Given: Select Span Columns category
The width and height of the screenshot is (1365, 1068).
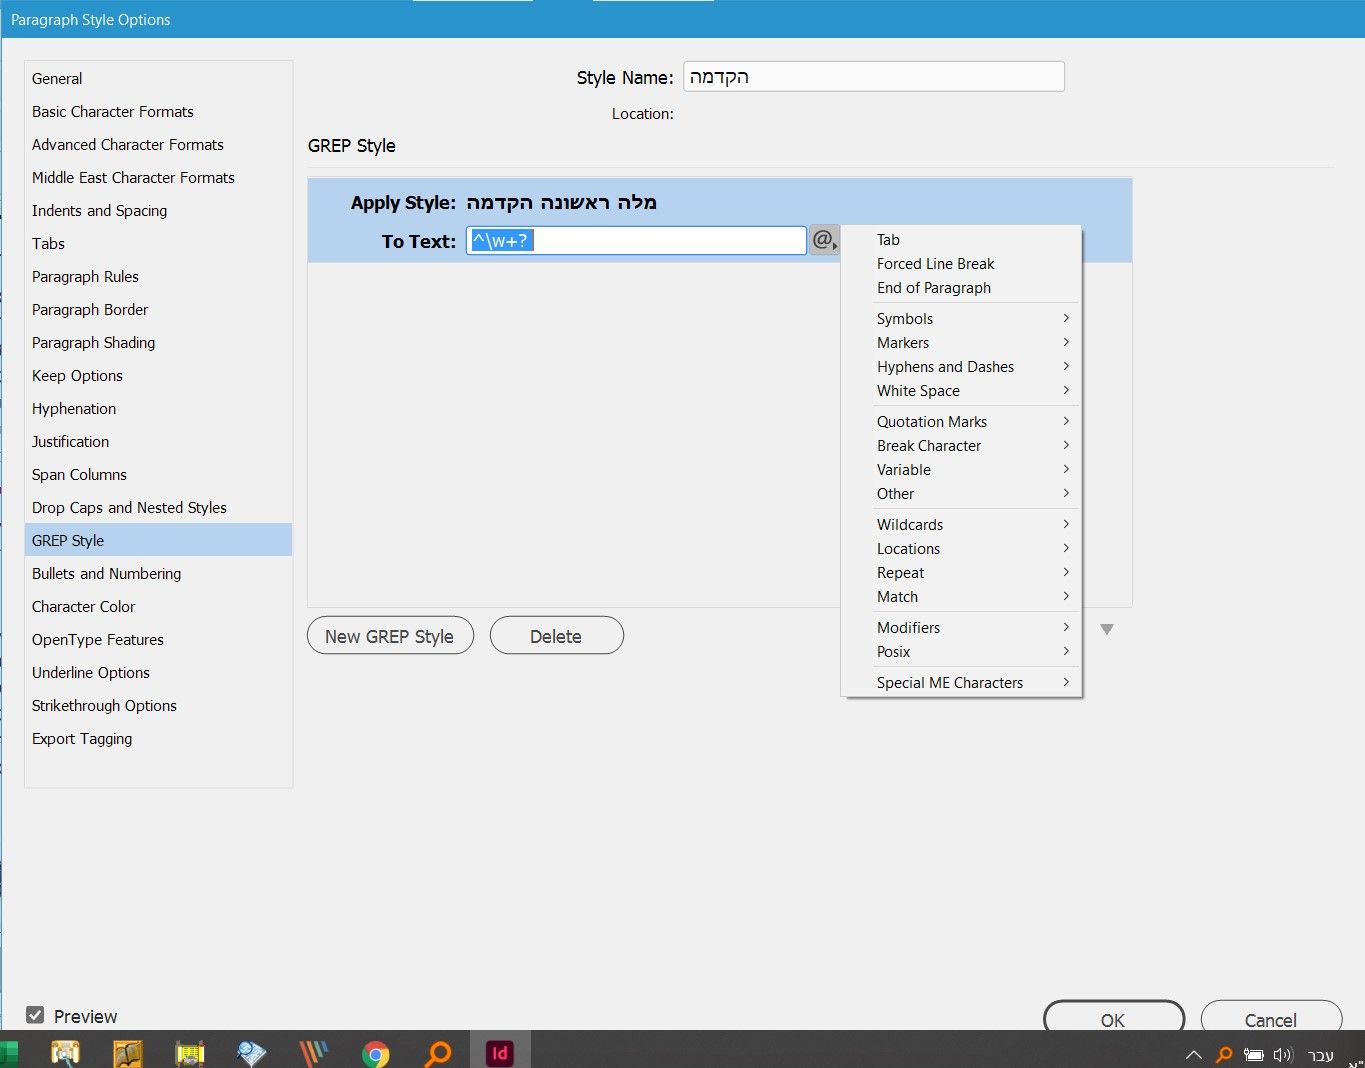Looking at the screenshot, I should tap(158, 475).
